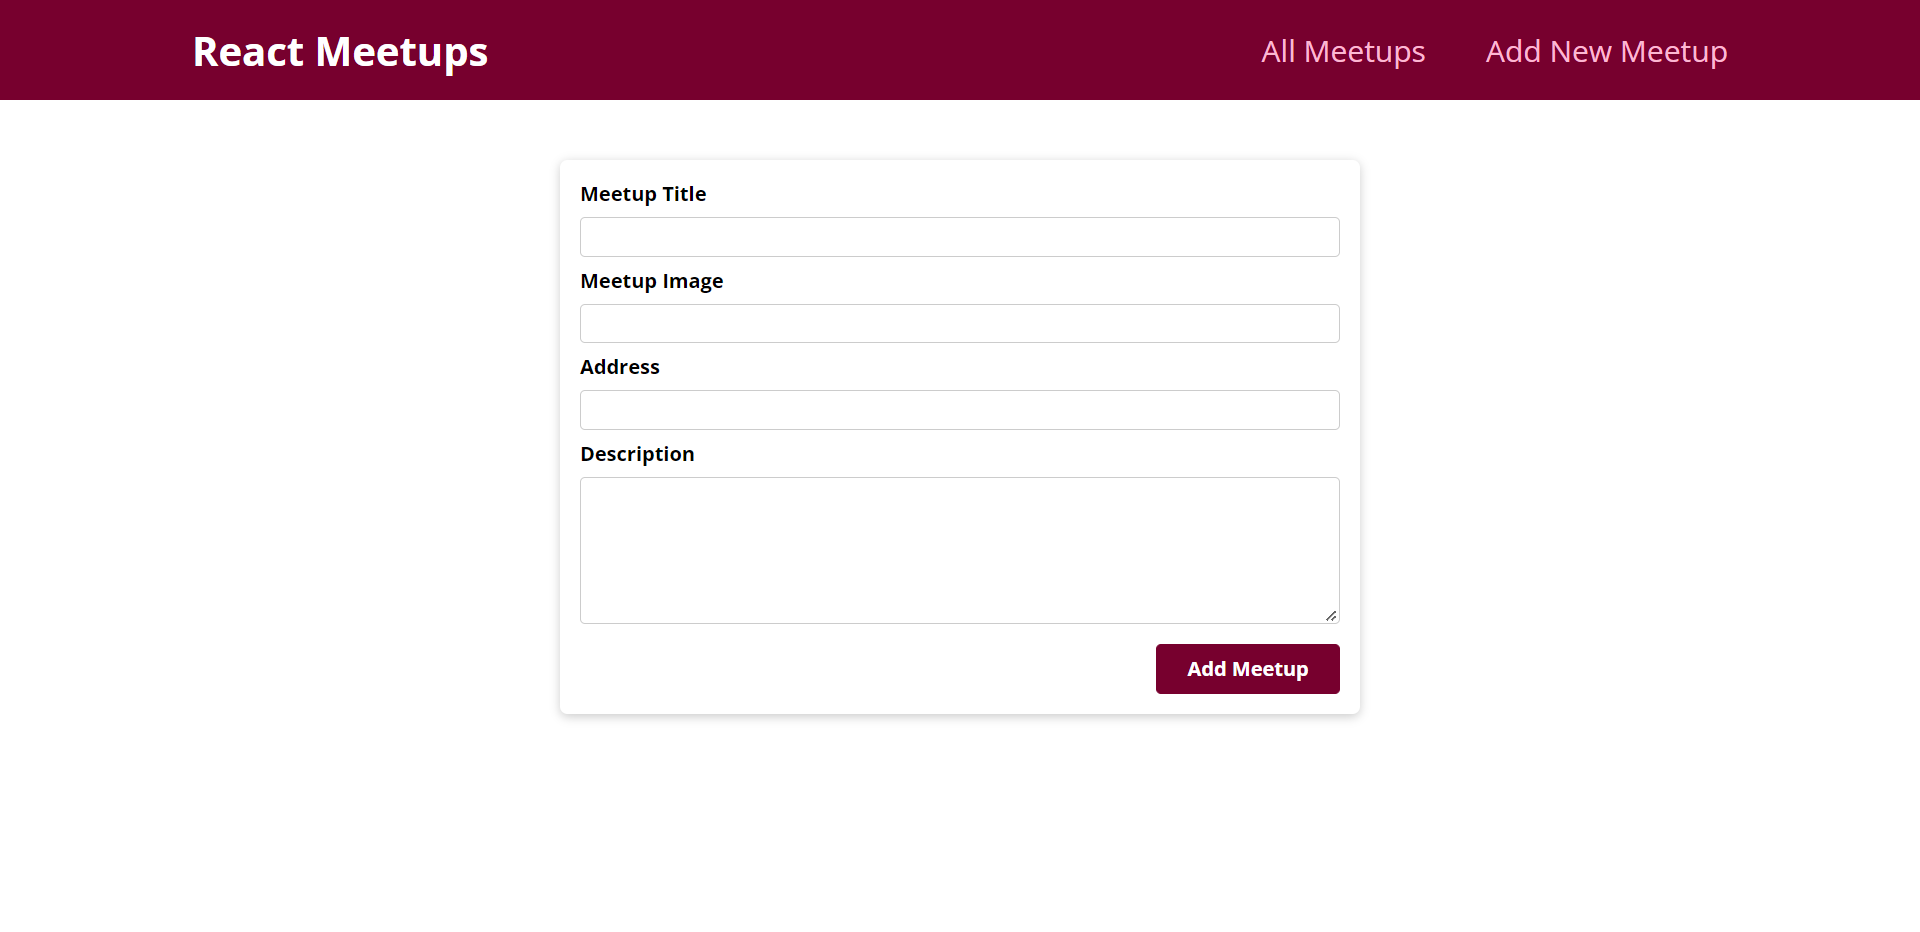Click the React Meetups logo text
This screenshot has width=1920, height=932.
[x=340, y=51]
